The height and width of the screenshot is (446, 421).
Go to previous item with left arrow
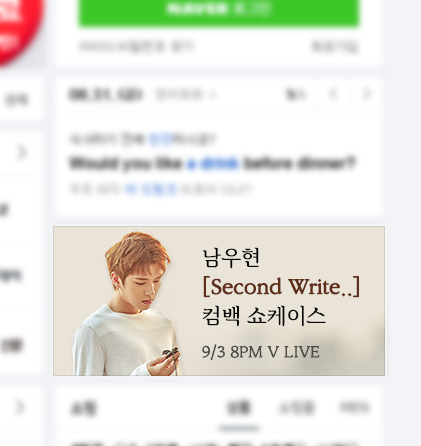click(333, 94)
